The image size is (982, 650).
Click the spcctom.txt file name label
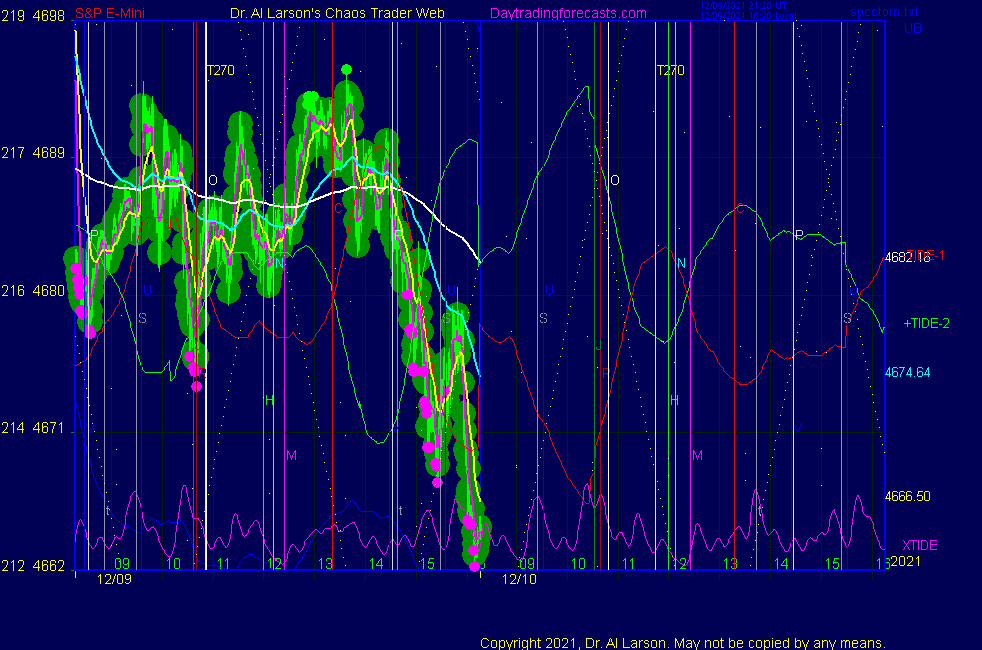(x=884, y=12)
